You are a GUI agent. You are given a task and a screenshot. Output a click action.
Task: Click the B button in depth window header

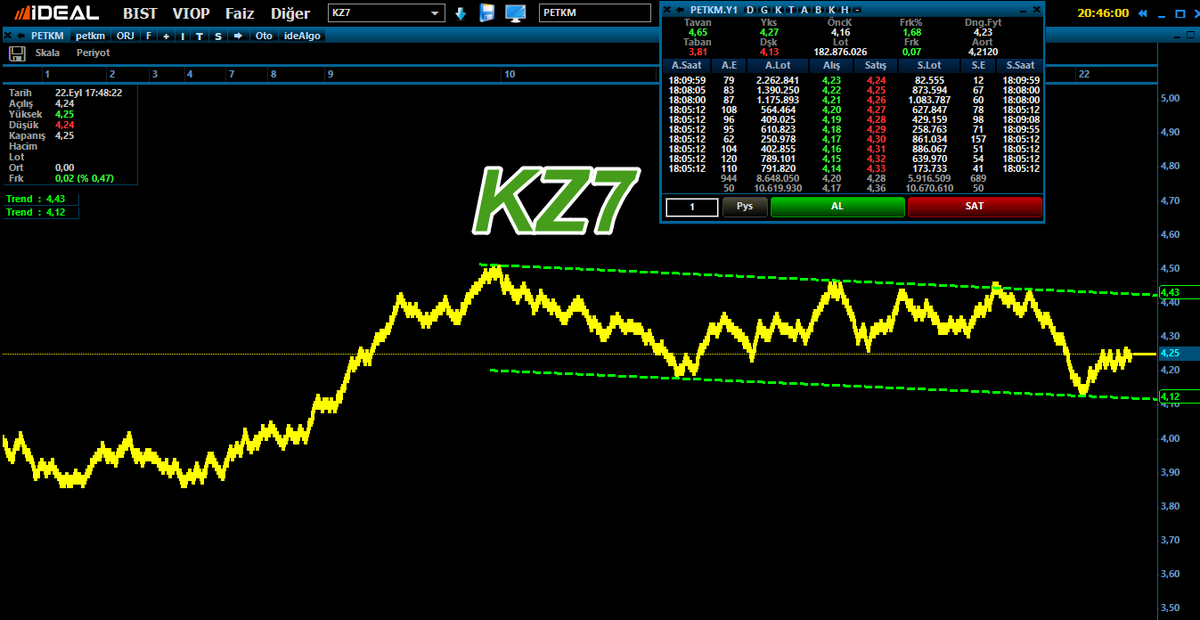click(x=817, y=9)
